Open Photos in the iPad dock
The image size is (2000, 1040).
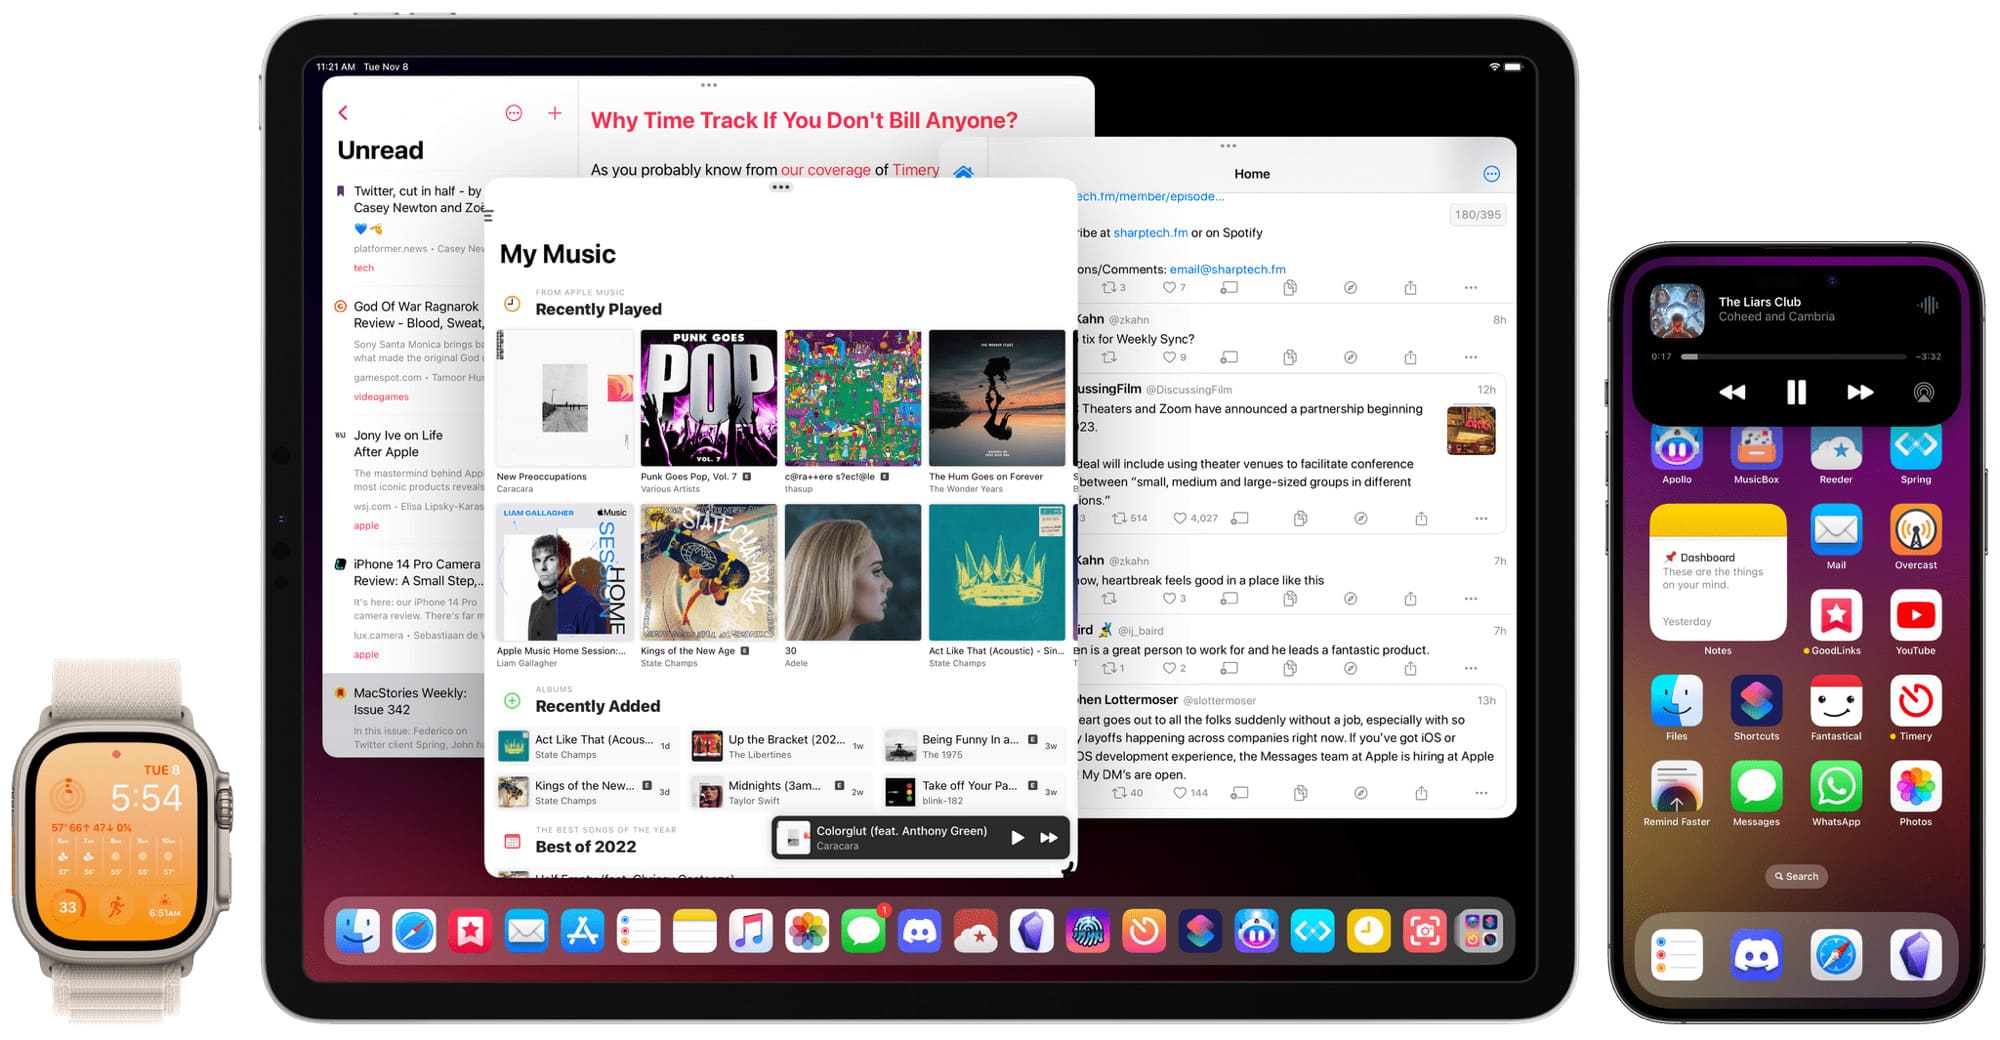click(807, 932)
